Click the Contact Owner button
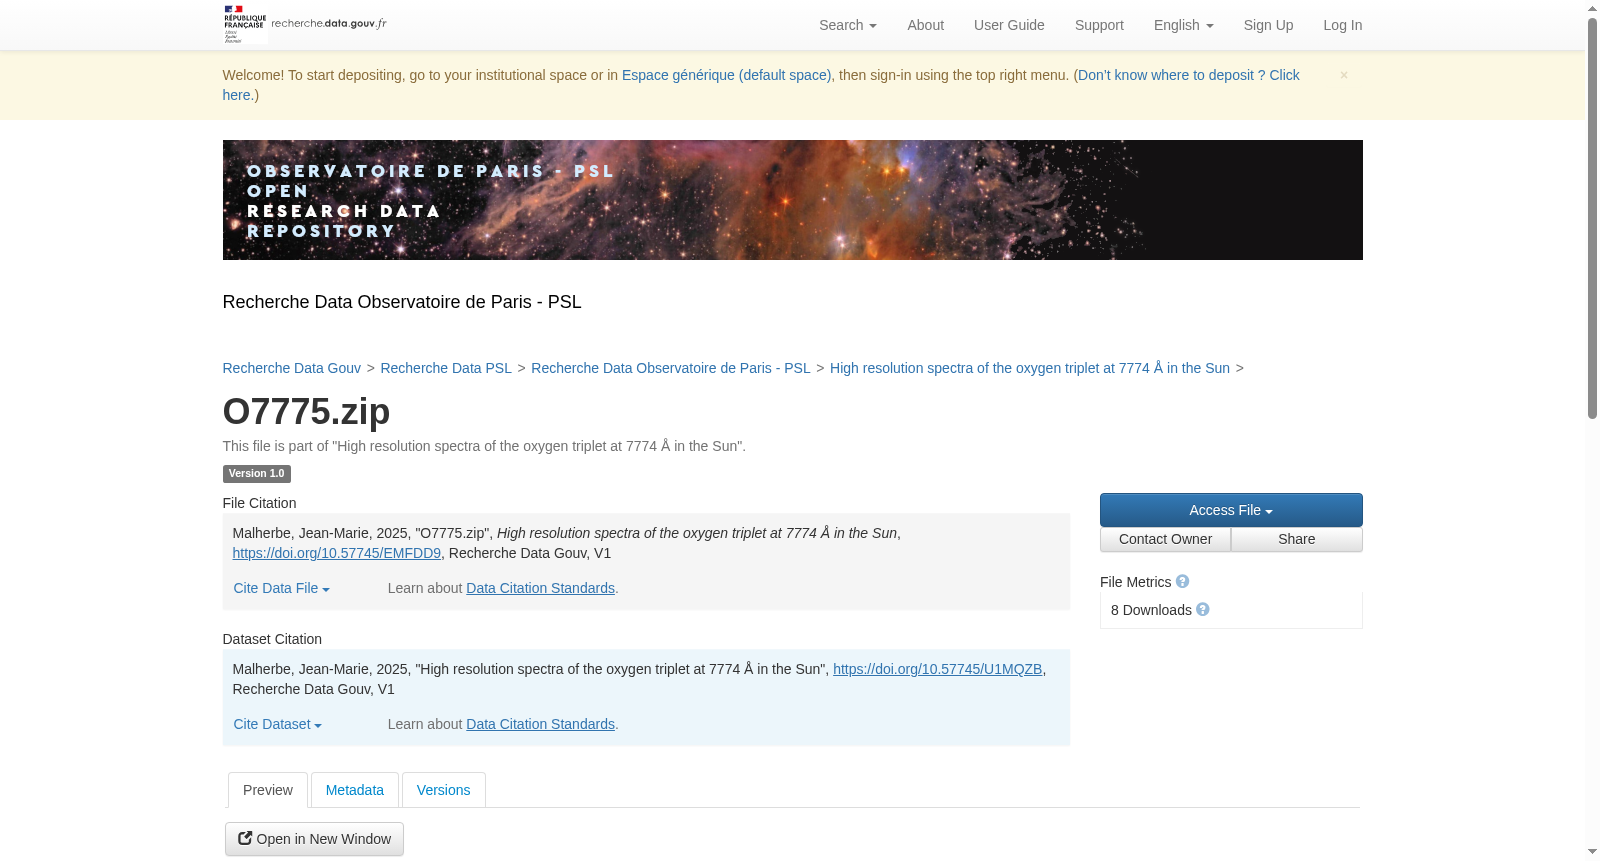 point(1166,539)
